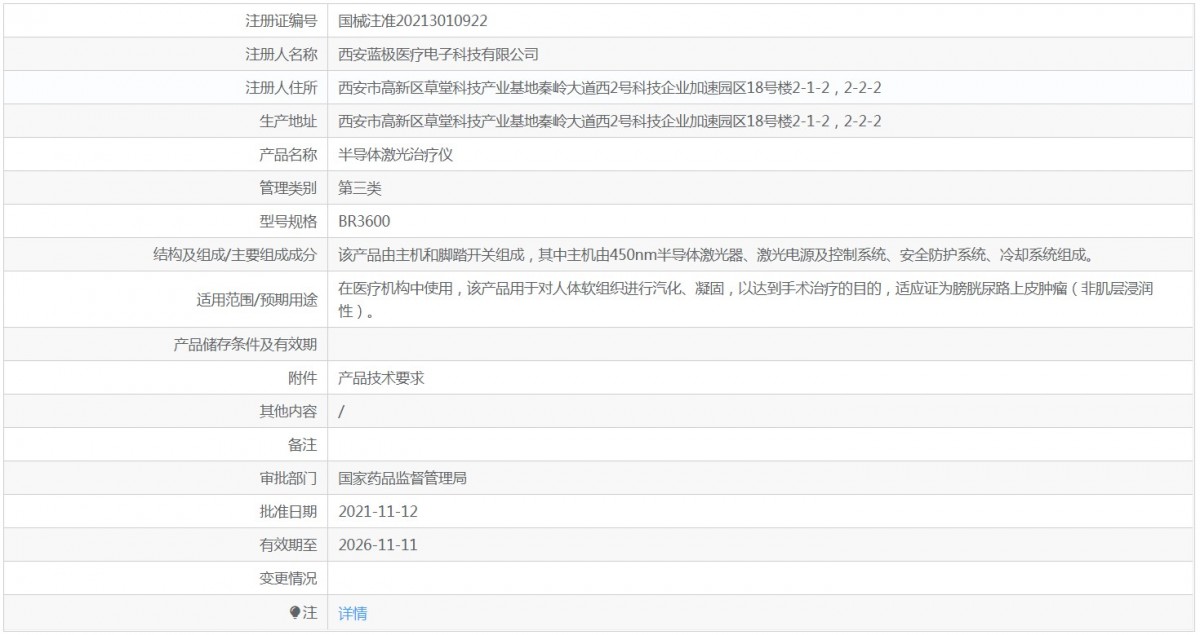The height and width of the screenshot is (635, 1200).
Task: Click the 有效期至 label
Action: (x=288, y=545)
